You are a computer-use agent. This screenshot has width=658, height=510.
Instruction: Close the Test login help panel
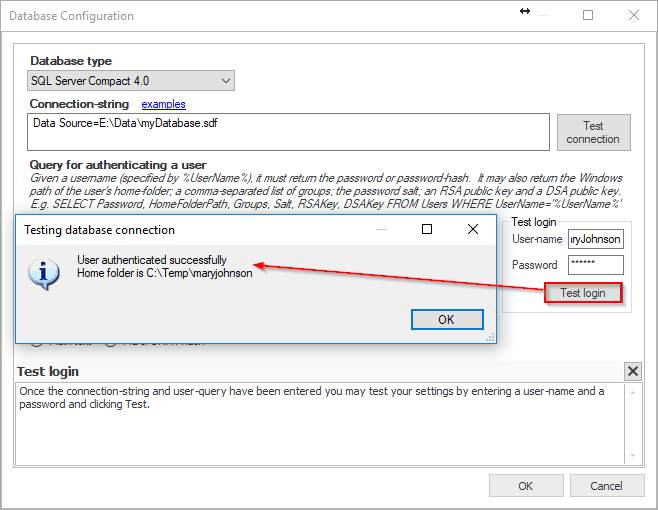[x=632, y=372]
